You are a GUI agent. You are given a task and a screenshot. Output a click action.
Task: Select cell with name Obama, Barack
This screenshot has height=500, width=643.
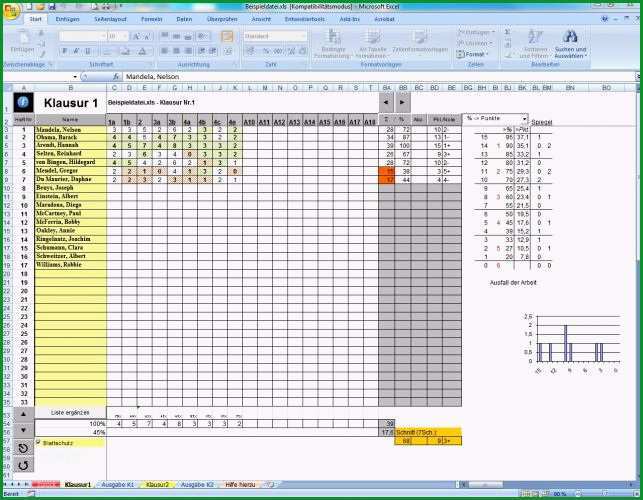click(x=71, y=138)
